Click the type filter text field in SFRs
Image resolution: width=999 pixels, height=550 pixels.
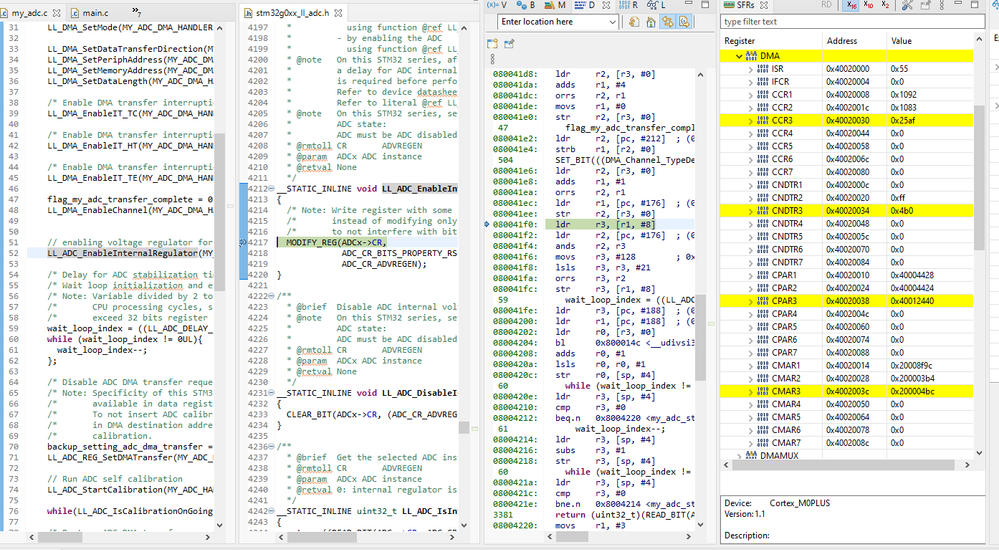(852, 22)
